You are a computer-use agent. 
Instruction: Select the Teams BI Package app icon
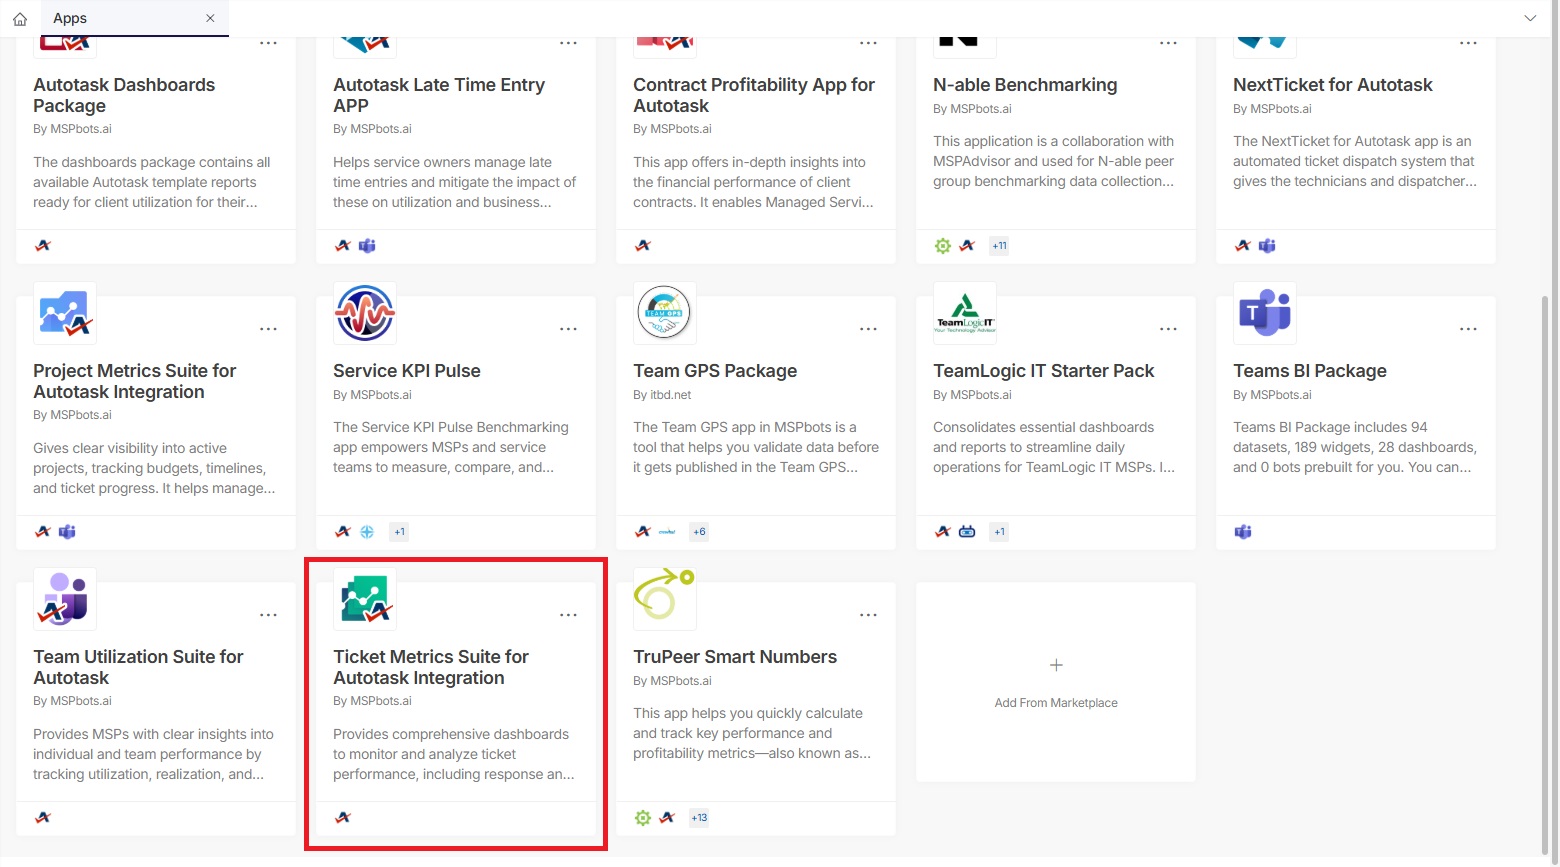1264,313
